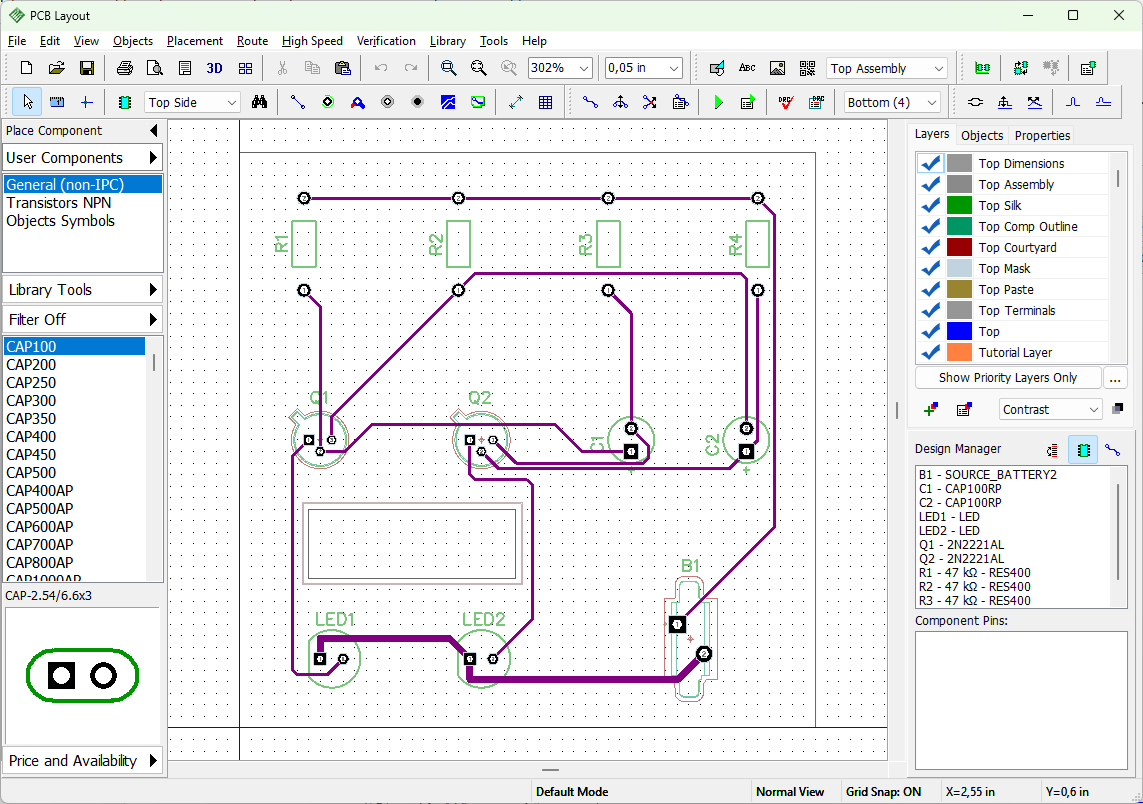Open the 3D preview
The height and width of the screenshot is (804, 1143).
point(214,68)
